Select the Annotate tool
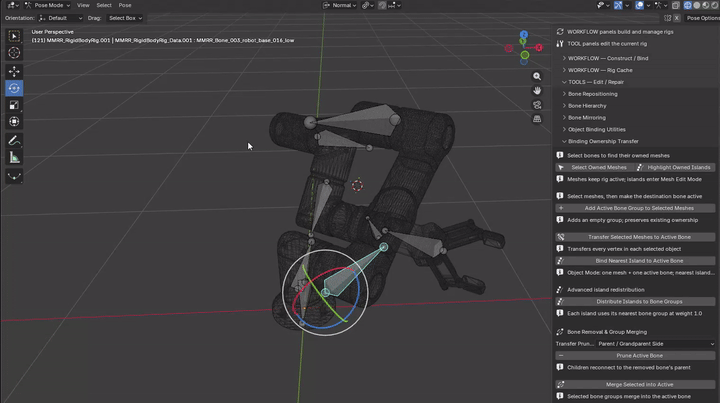The image size is (720, 403). pos(14,140)
